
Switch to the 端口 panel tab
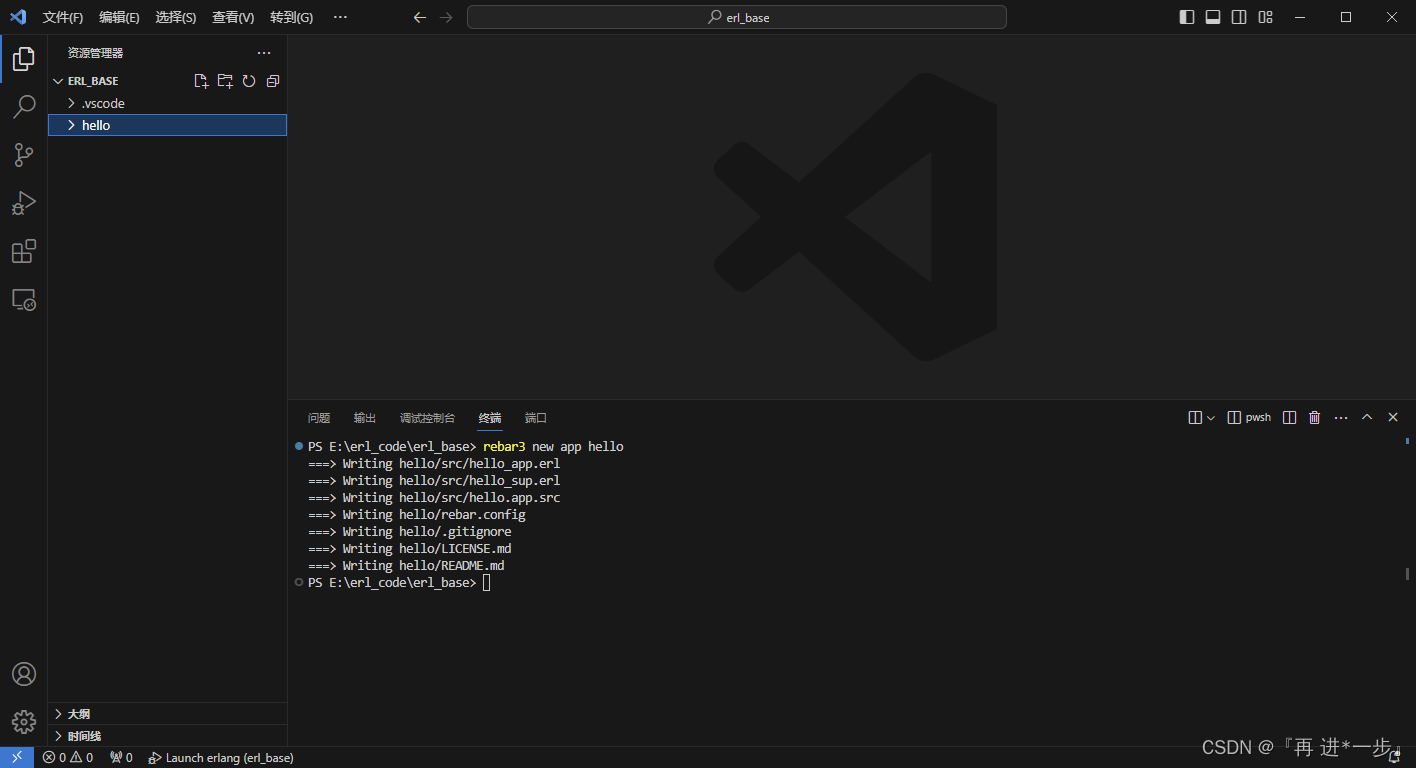click(x=536, y=418)
